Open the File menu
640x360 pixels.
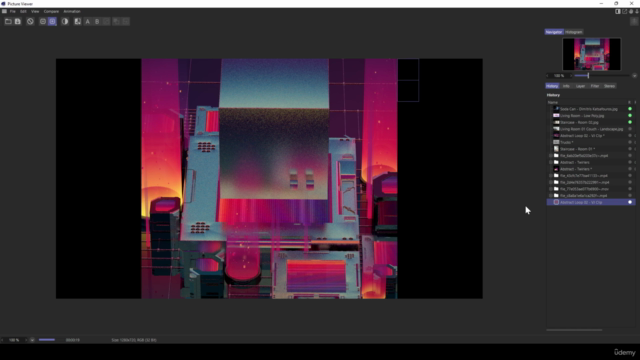(x=13, y=11)
